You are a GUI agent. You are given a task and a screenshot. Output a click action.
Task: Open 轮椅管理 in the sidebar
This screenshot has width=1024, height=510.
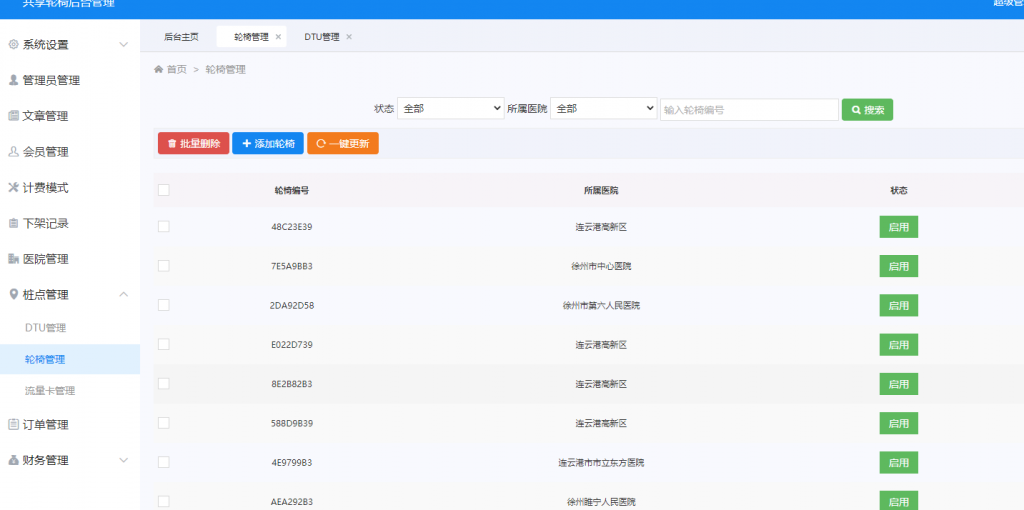pyautogui.click(x=70, y=359)
